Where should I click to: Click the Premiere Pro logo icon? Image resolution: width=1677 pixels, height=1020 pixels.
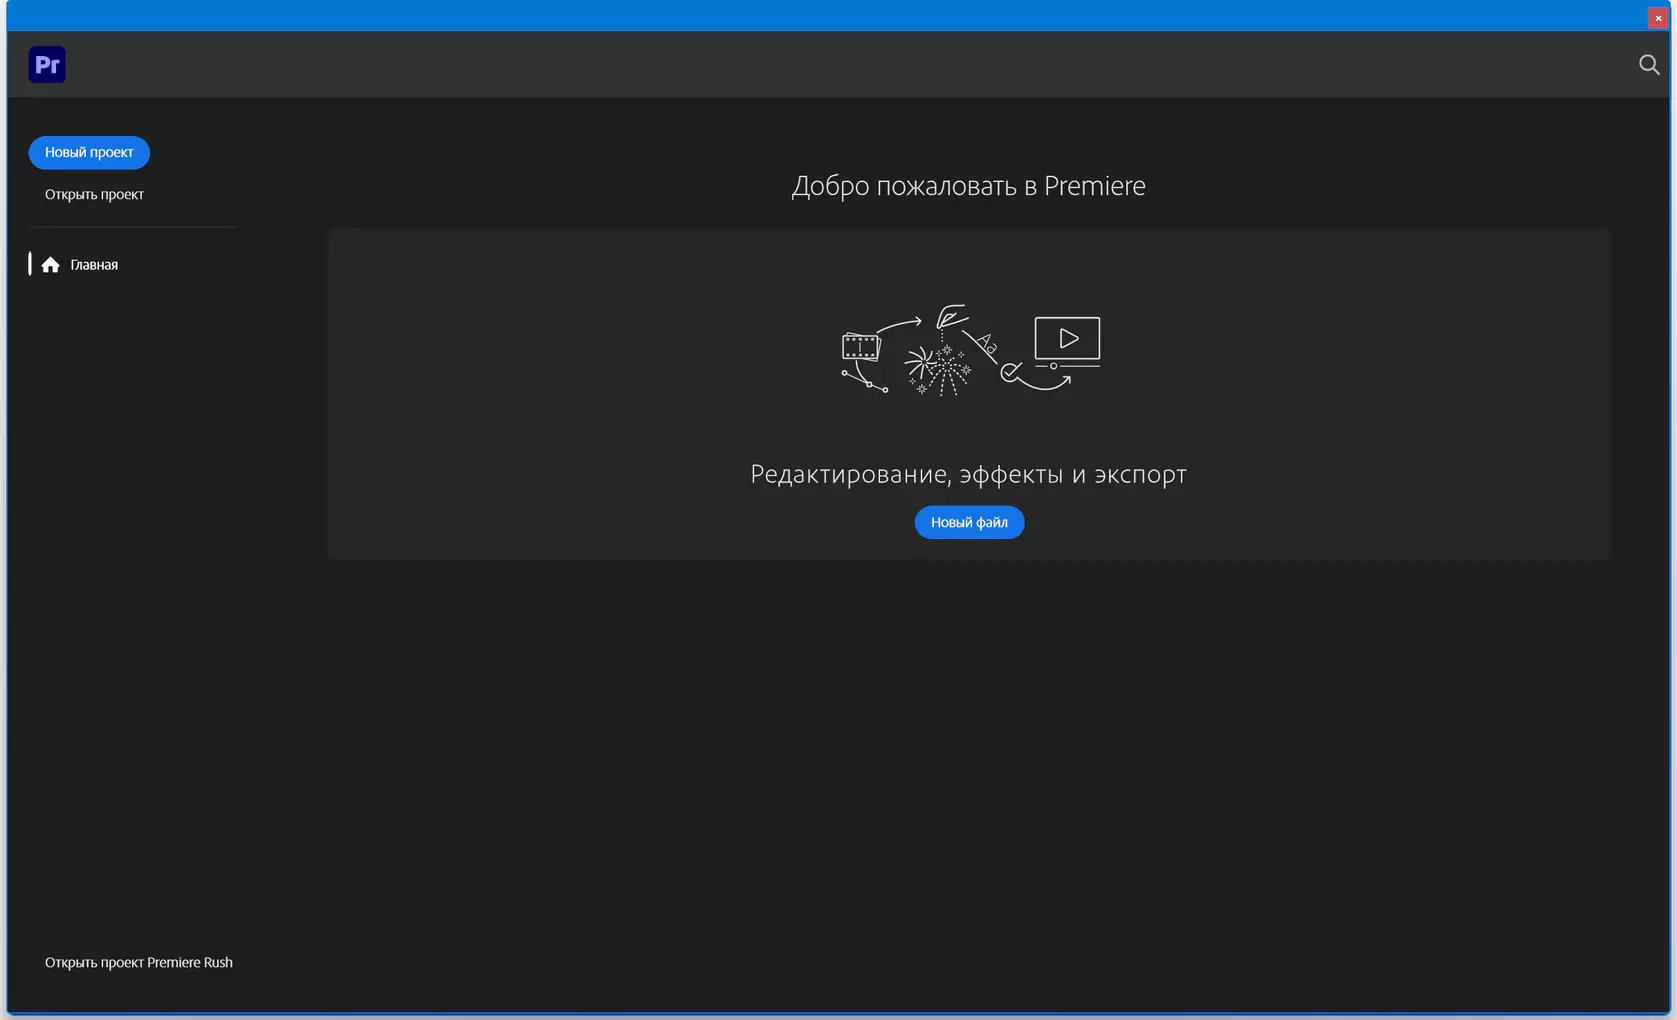pos(47,65)
